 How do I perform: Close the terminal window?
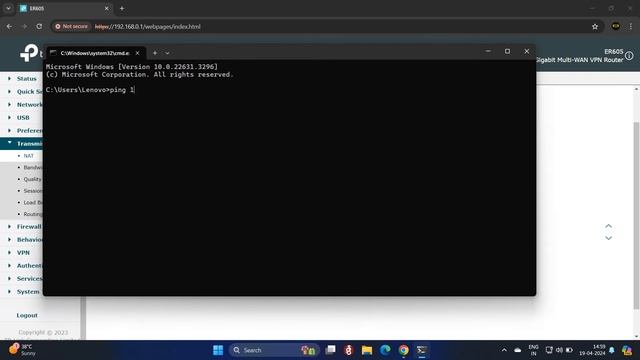pyautogui.click(x=527, y=51)
